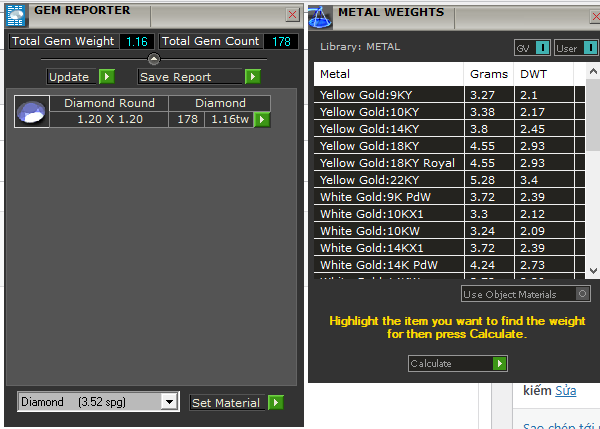Open the Diamond material dropdown
The image size is (600, 429).
click(x=169, y=402)
